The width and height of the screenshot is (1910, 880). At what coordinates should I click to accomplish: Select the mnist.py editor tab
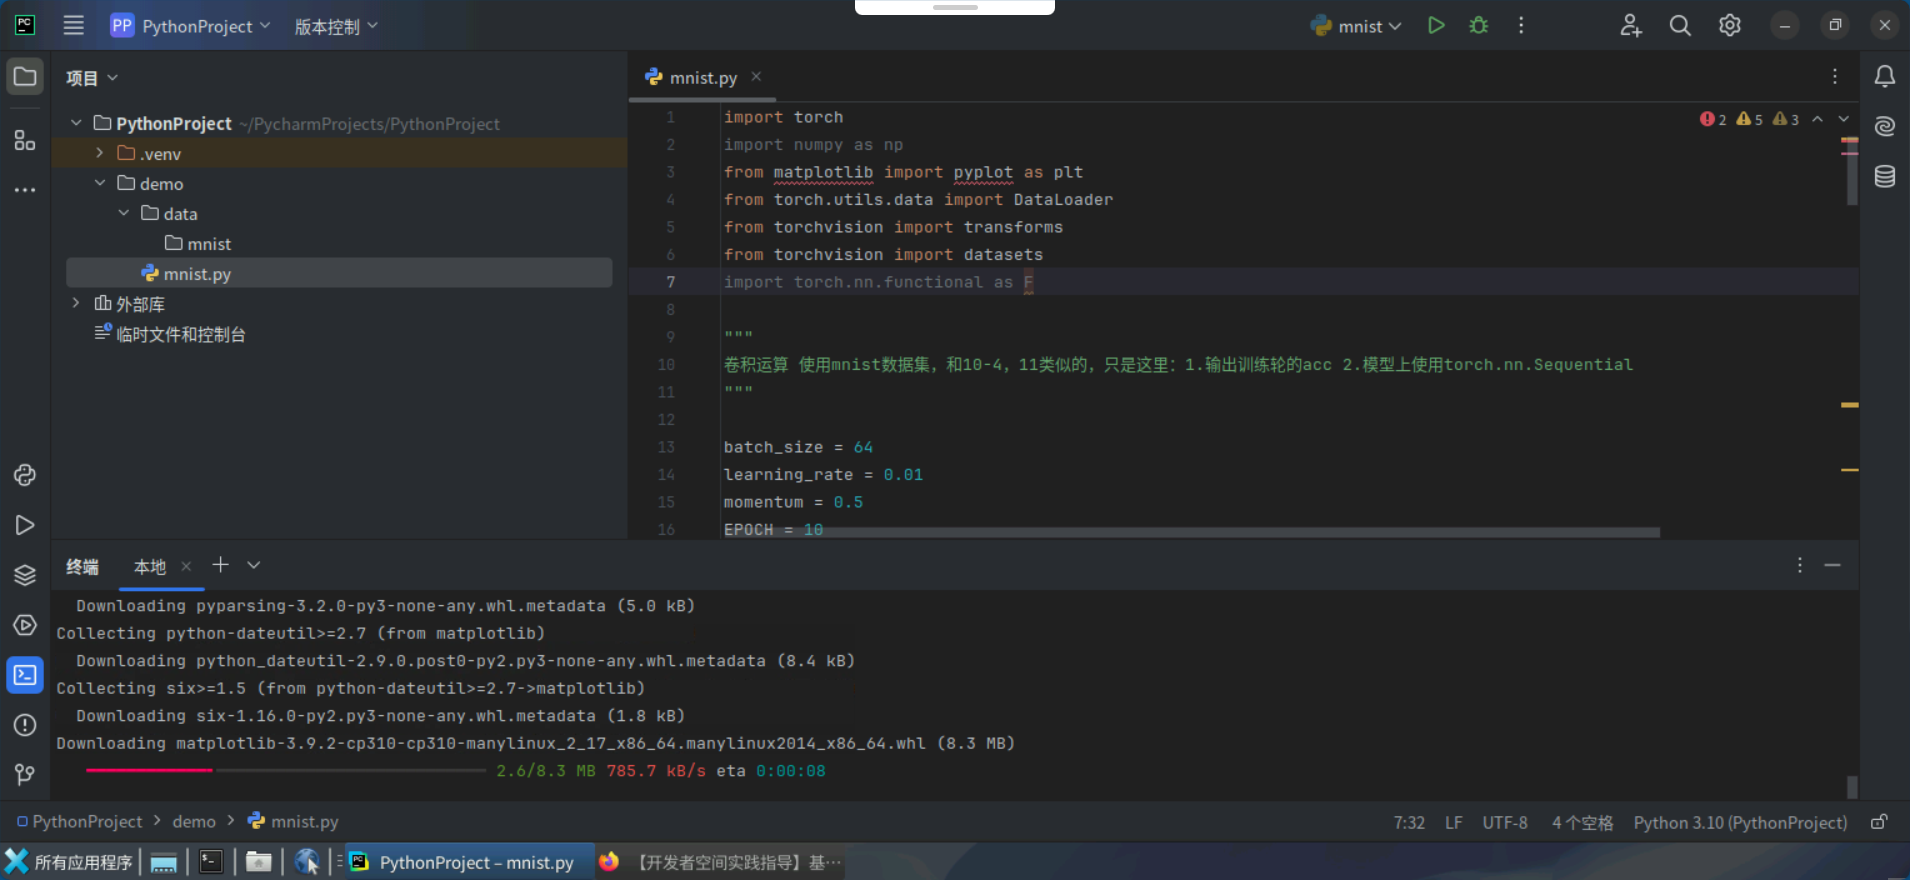[x=702, y=78]
